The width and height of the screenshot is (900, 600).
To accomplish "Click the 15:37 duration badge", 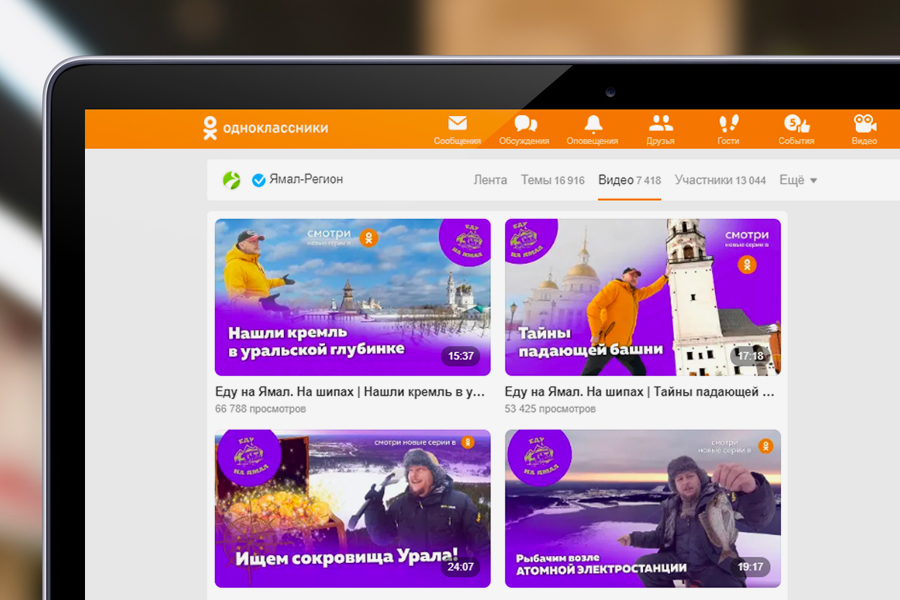I will [461, 356].
